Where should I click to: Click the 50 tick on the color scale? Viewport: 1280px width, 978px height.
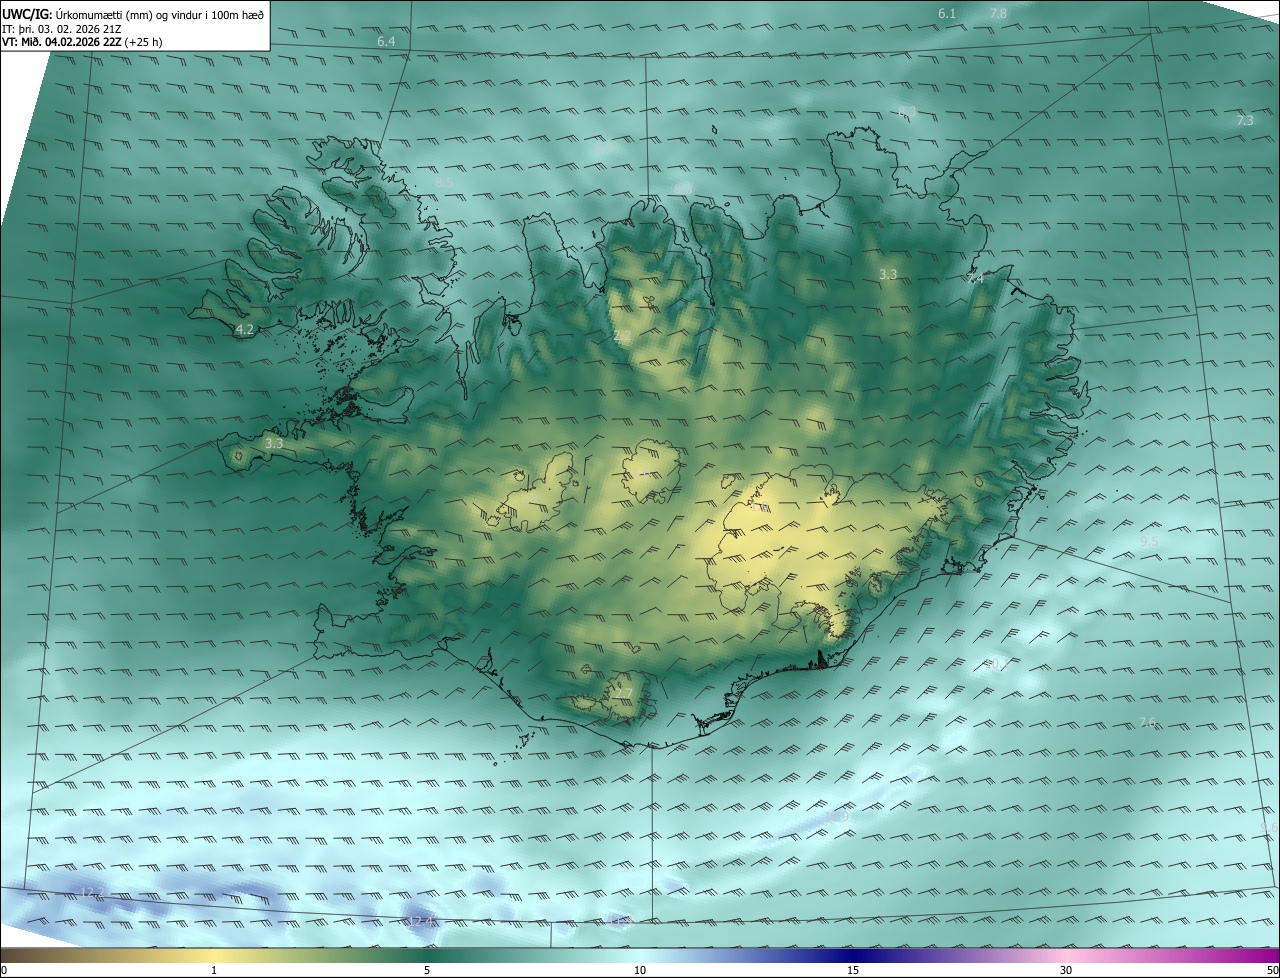[1272, 970]
